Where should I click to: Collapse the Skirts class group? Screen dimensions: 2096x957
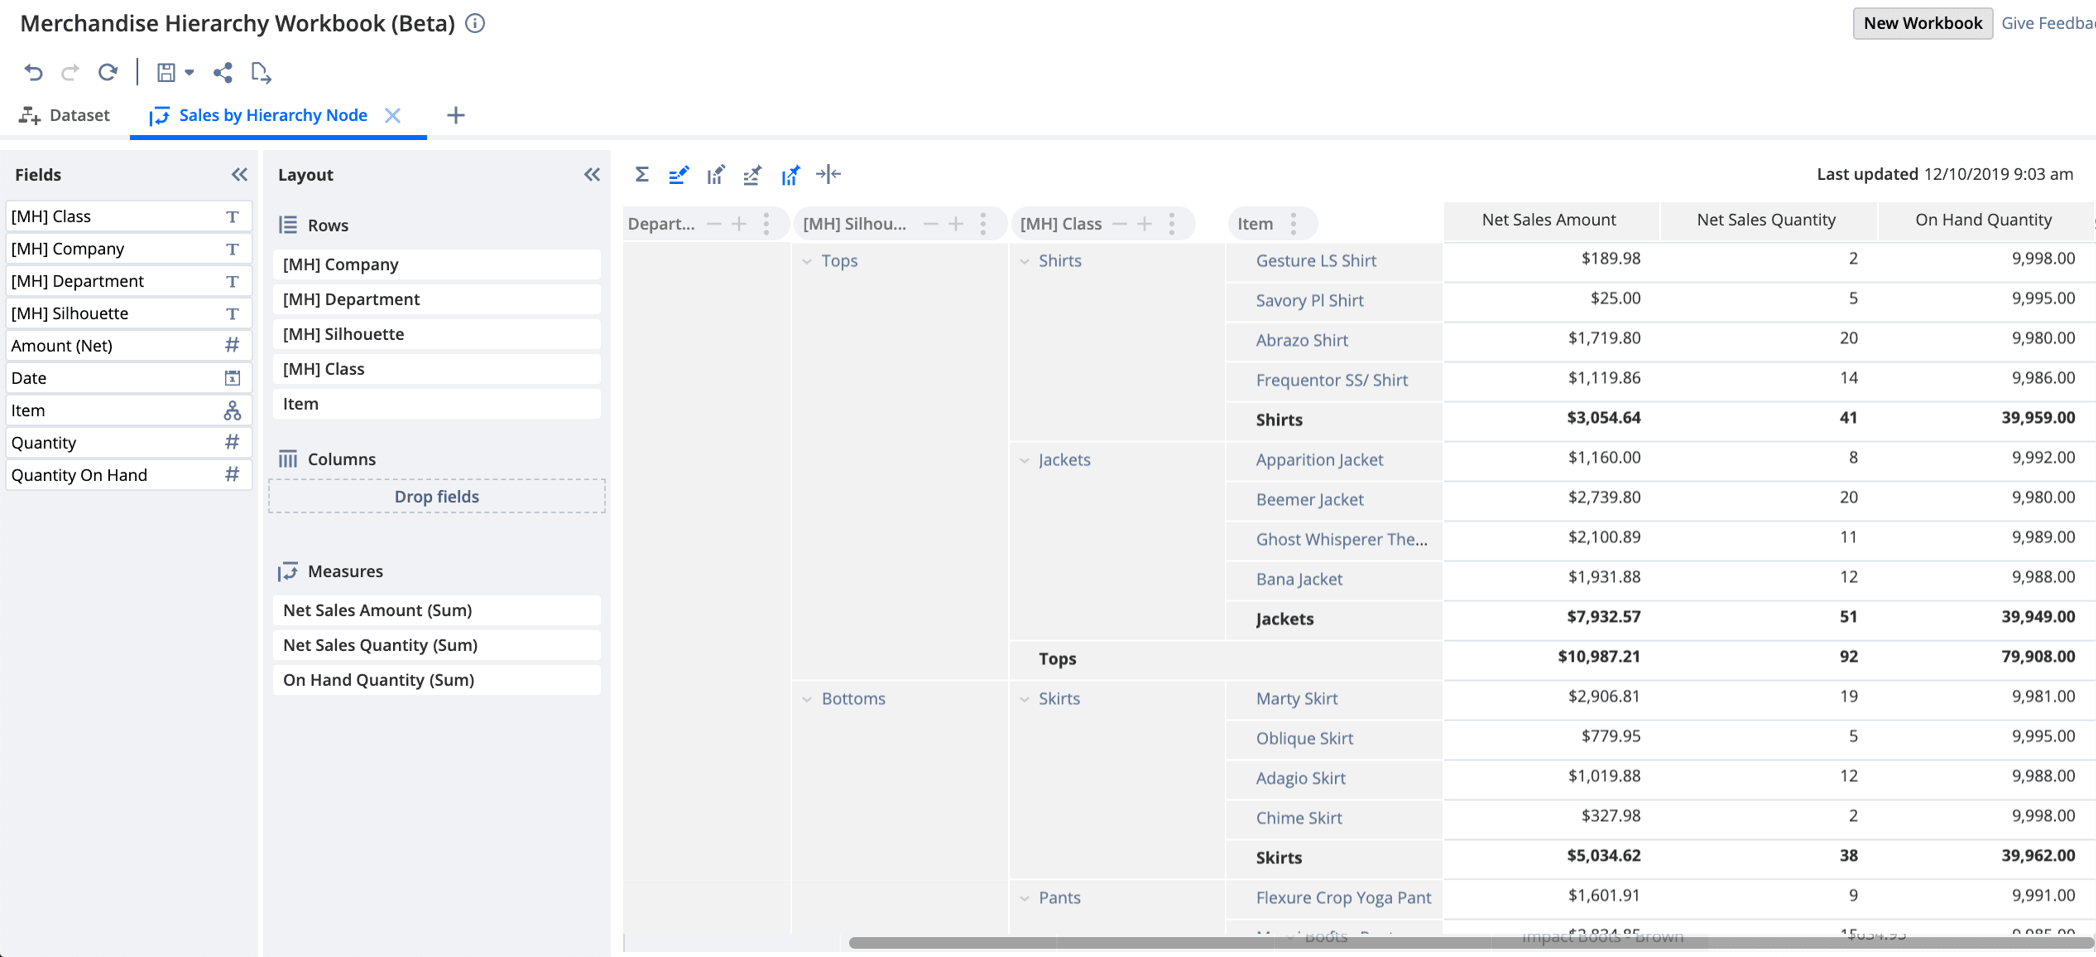pyautogui.click(x=1025, y=699)
